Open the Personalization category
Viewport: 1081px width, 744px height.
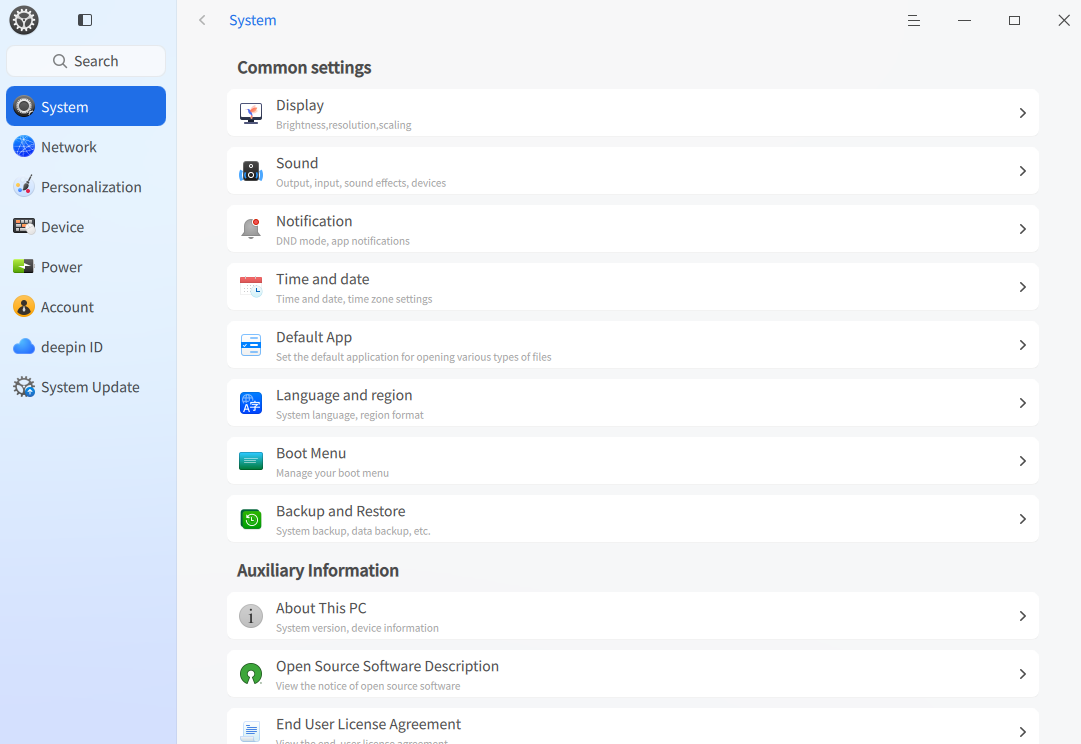coord(86,186)
